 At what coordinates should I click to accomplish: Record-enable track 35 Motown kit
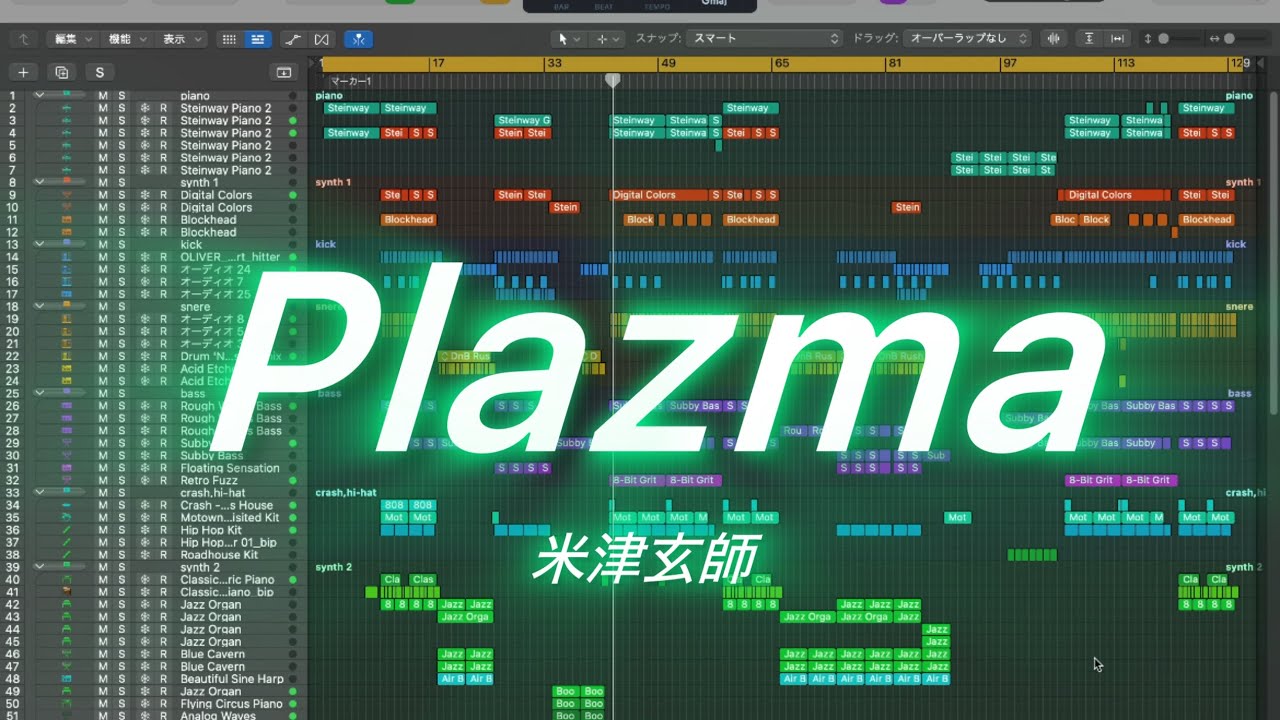tap(163, 518)
